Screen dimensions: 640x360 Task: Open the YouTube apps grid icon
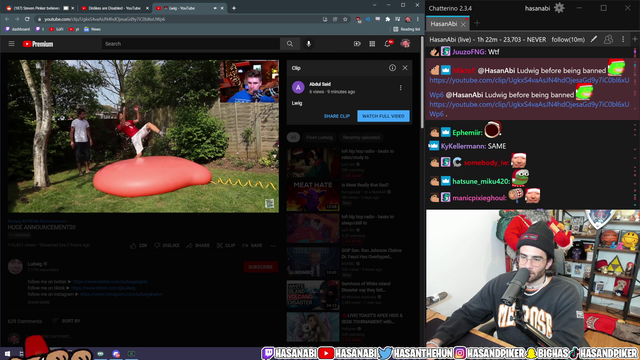(372, 44)
